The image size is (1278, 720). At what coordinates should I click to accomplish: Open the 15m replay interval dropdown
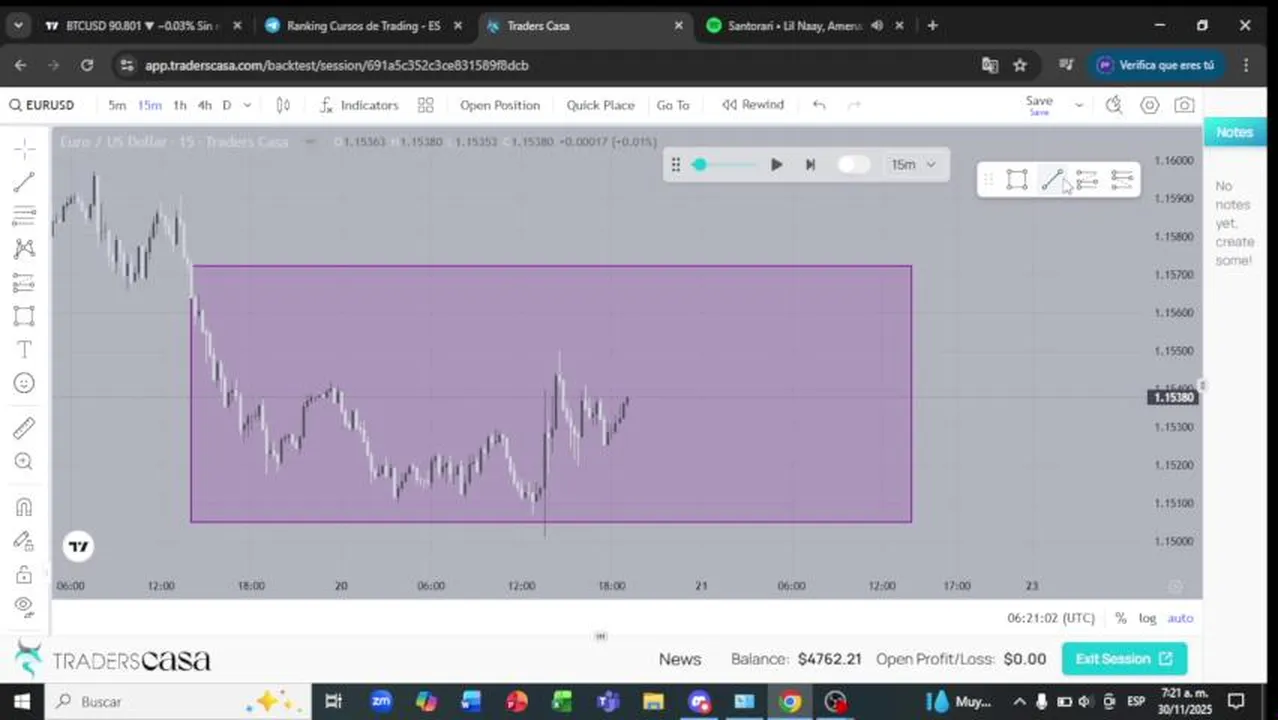pos(913,165)
